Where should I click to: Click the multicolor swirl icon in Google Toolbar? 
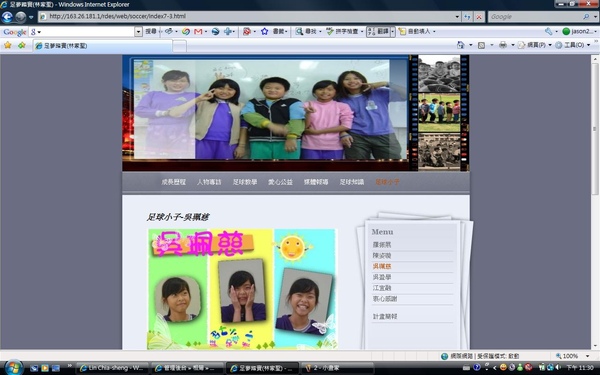186,31
